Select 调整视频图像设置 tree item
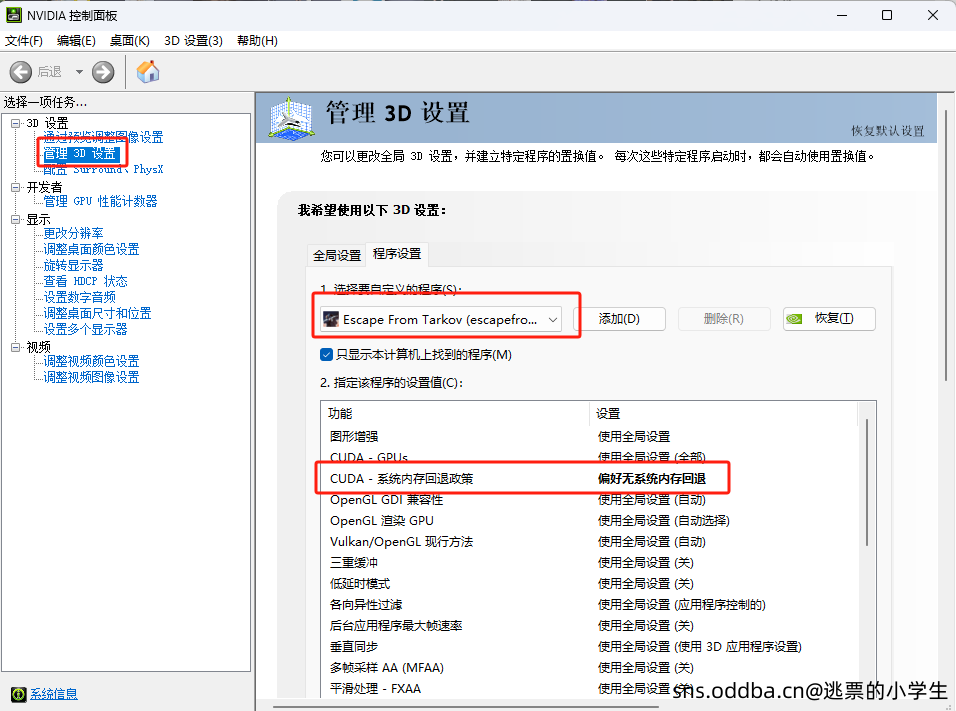 point(91,377)
